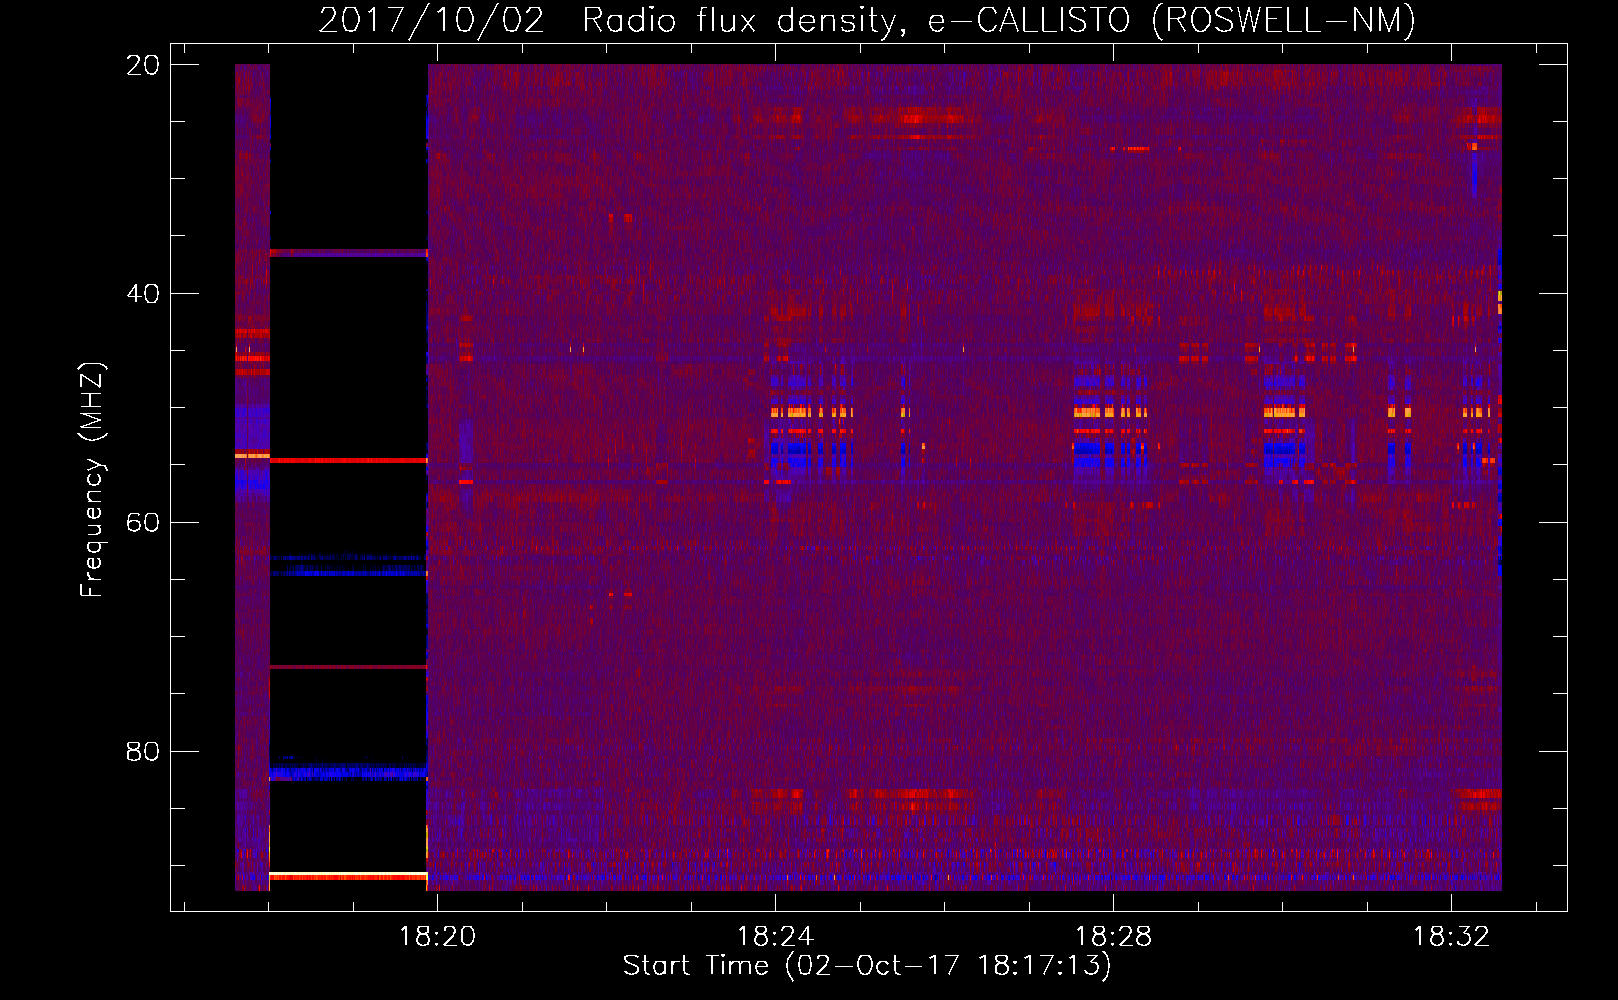Click the 80 frequency tick label
1618x1000 pixels.
point(143,752)
